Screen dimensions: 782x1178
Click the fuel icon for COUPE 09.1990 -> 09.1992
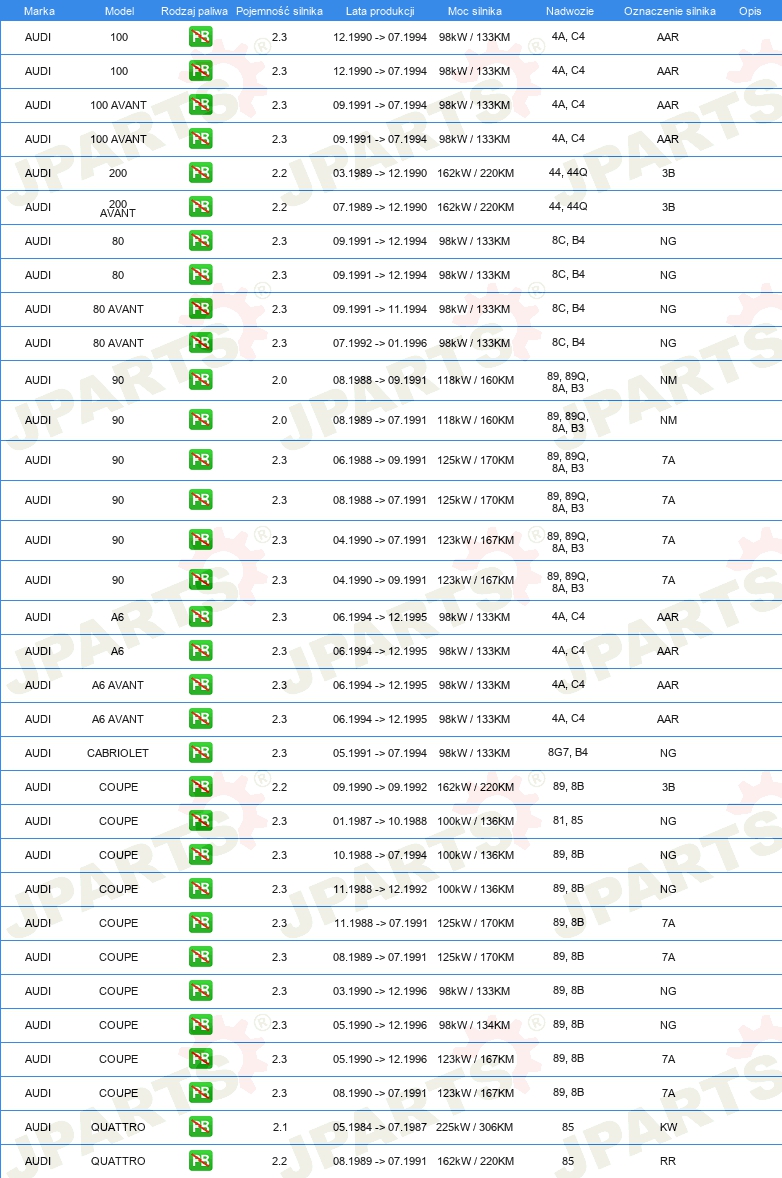(x=201, y=787)
